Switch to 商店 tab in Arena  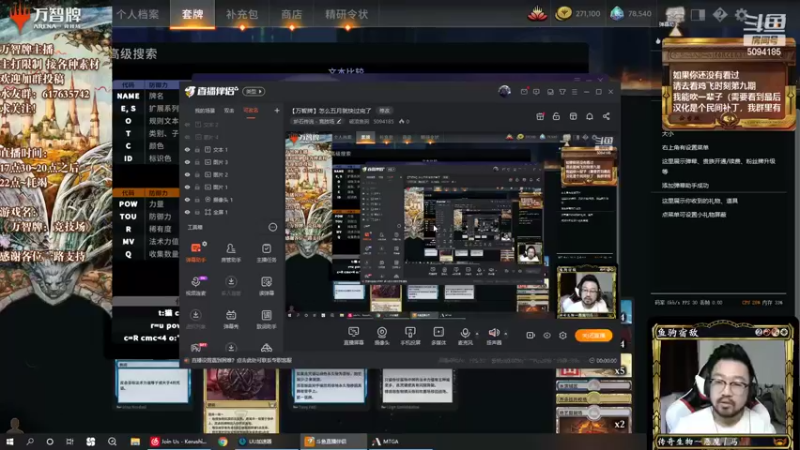pyautogui.click(x=291, y=14)
